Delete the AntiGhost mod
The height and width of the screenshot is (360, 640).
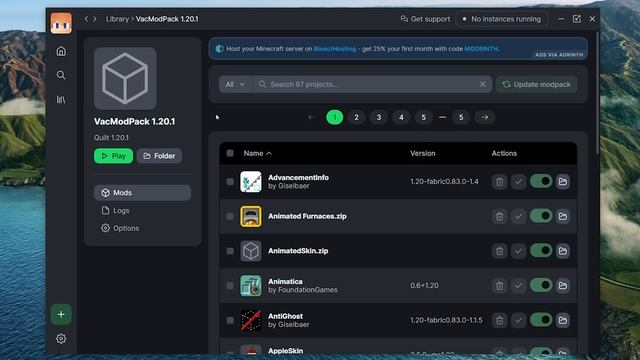coord(499,320)
